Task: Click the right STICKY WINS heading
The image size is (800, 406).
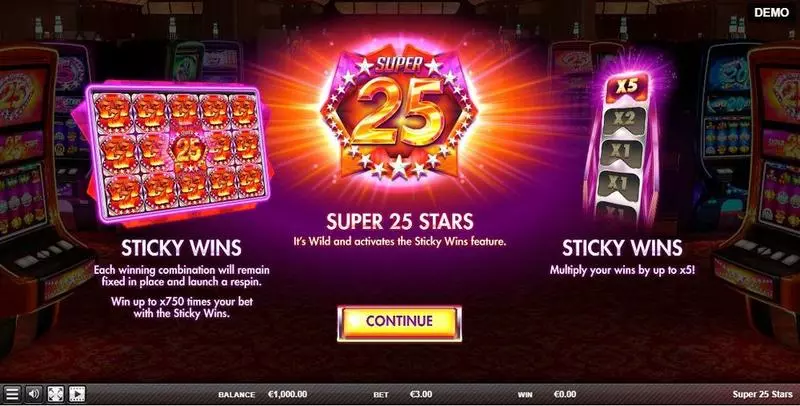Action: [622, 248]
